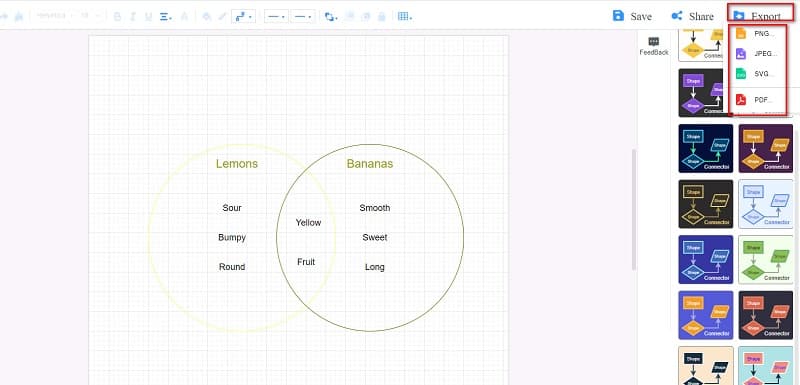This screenshot has width=800, height=385.
Task: Click the font color icon
Action: coord(184,16)
